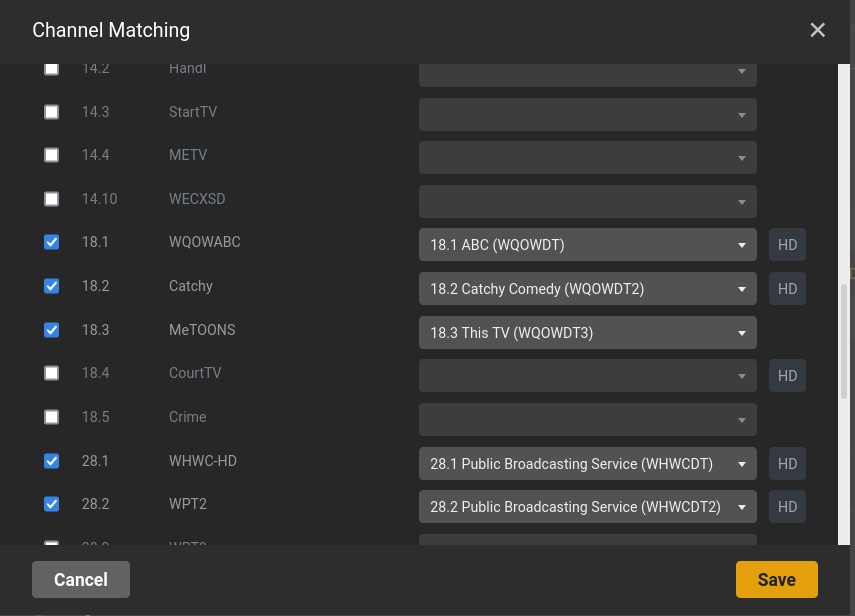Open the 28.1 Public Broadcasting Service (WHWCDT) dropdown
855x616 pixels.
(x=588, y=464)
